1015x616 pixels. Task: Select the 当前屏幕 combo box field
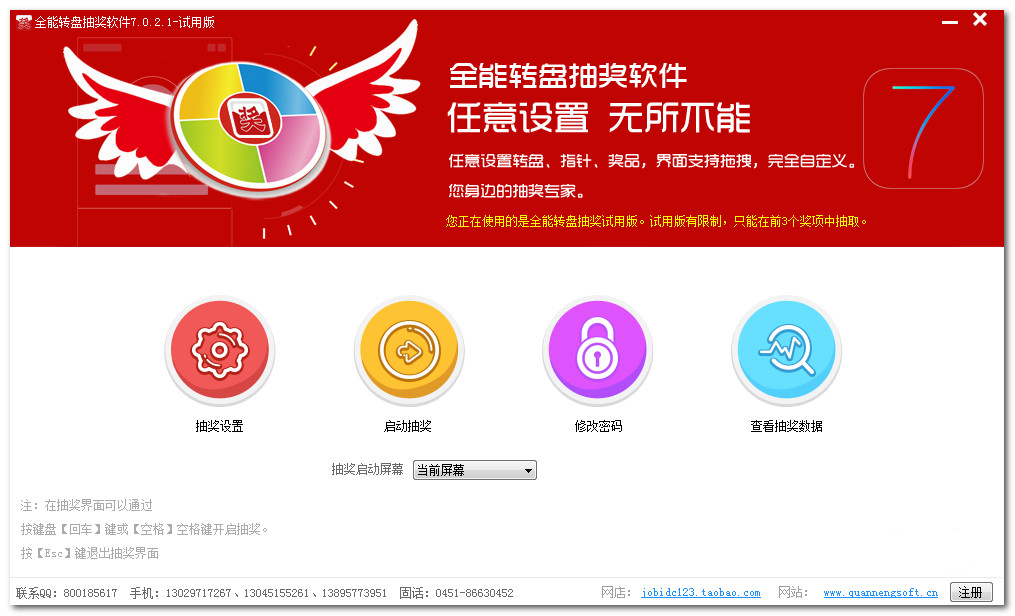click(x=474, y=470)
